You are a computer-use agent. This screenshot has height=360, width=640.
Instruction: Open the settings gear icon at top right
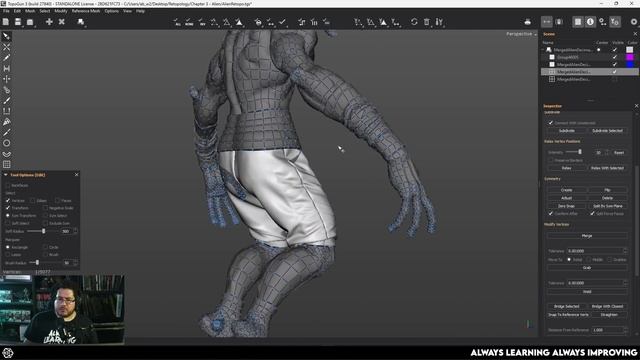634,22
